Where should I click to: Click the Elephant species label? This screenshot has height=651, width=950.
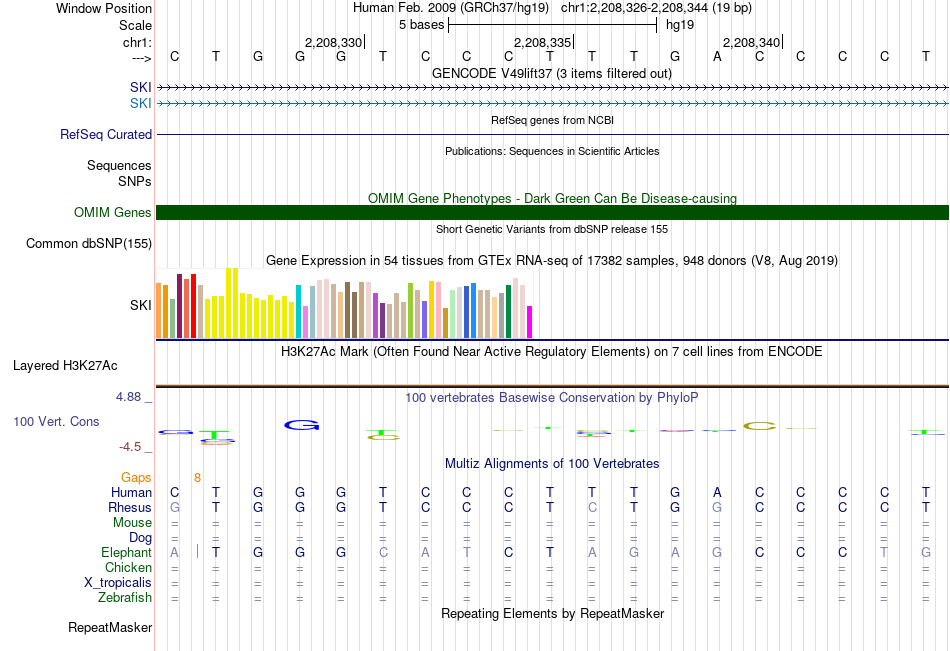[x=126, y=552]
